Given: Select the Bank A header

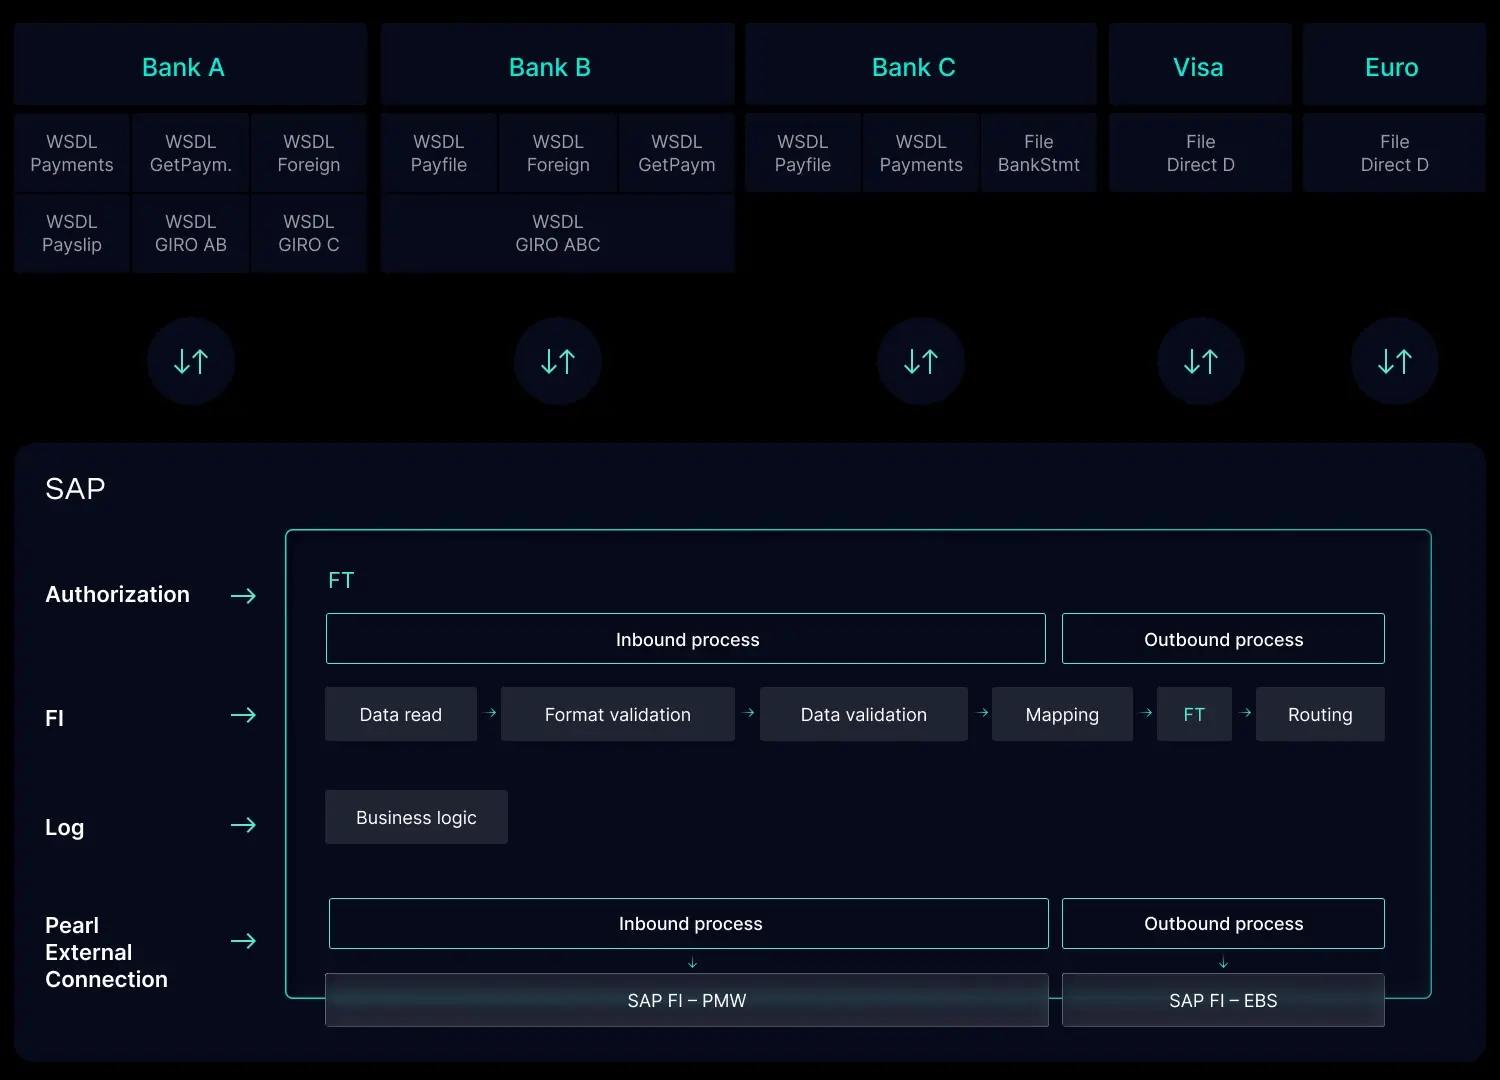Looking at the screenshot, I should (190, 64).
